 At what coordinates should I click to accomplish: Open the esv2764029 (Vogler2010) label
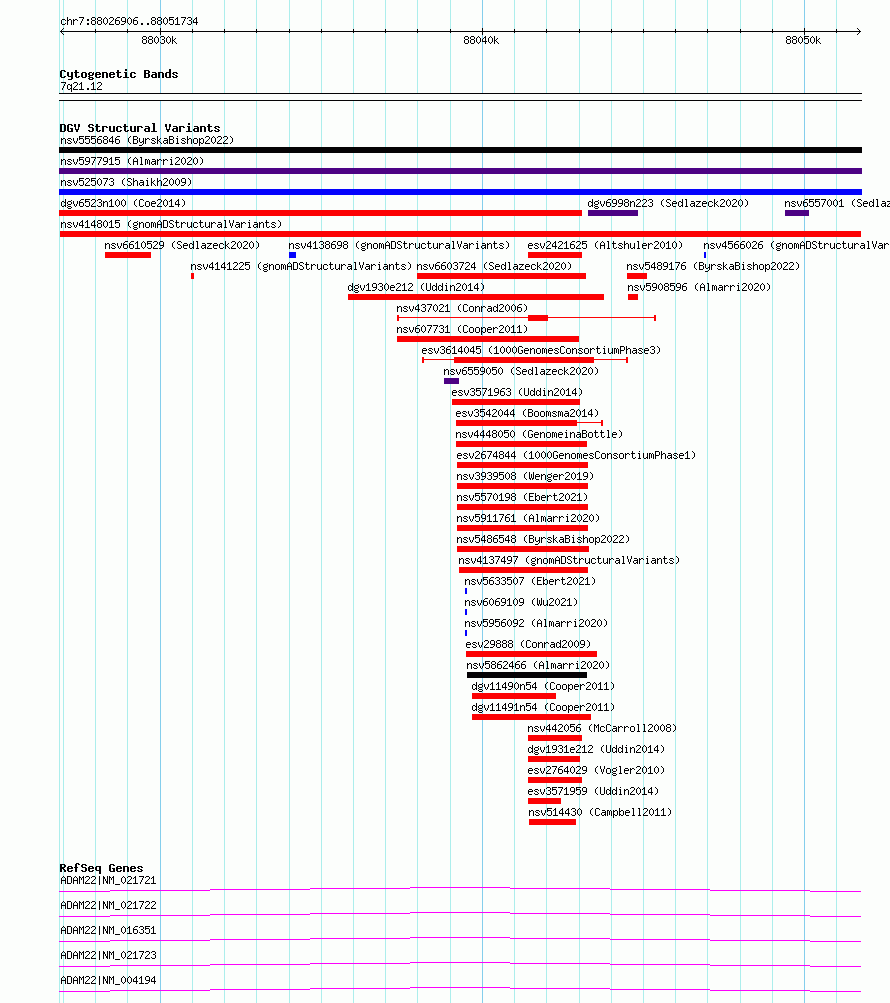point(596,771)
